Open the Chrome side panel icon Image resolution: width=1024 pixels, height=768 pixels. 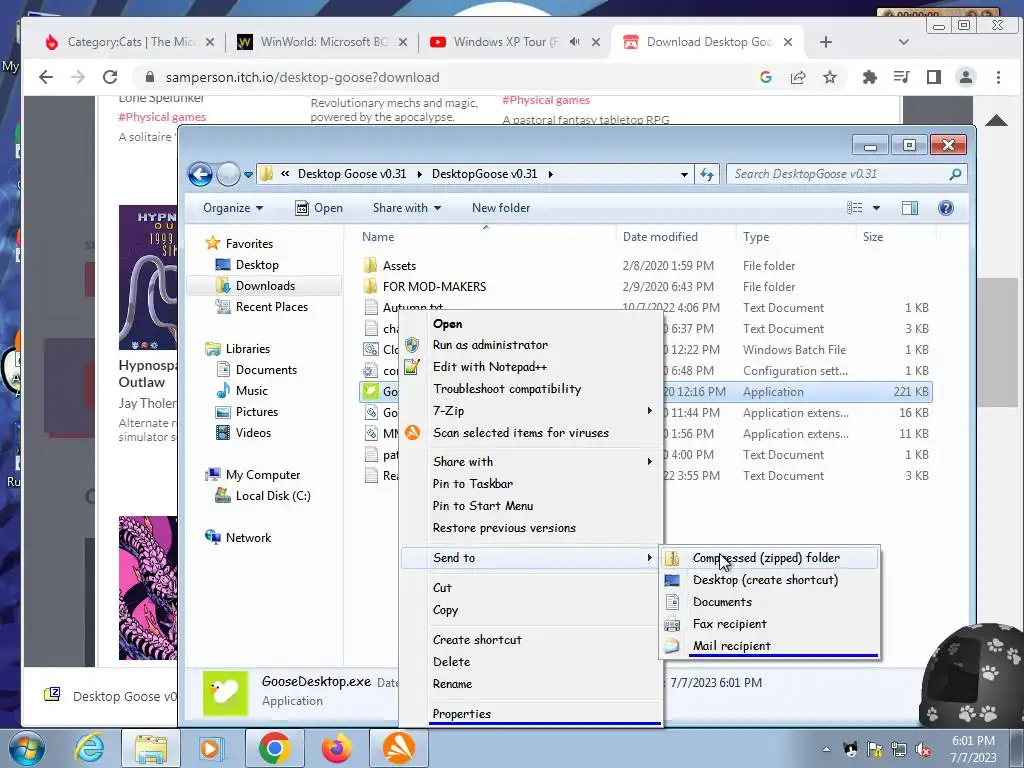[933, 77]
